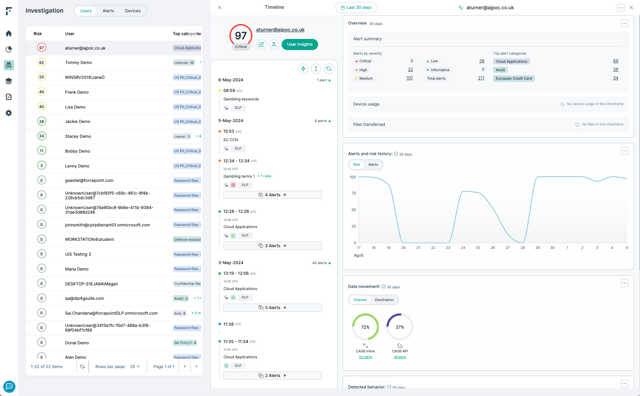Click the activity pulse icon beside the header email
The image size is (640, 396).
(x=460, y=7)
